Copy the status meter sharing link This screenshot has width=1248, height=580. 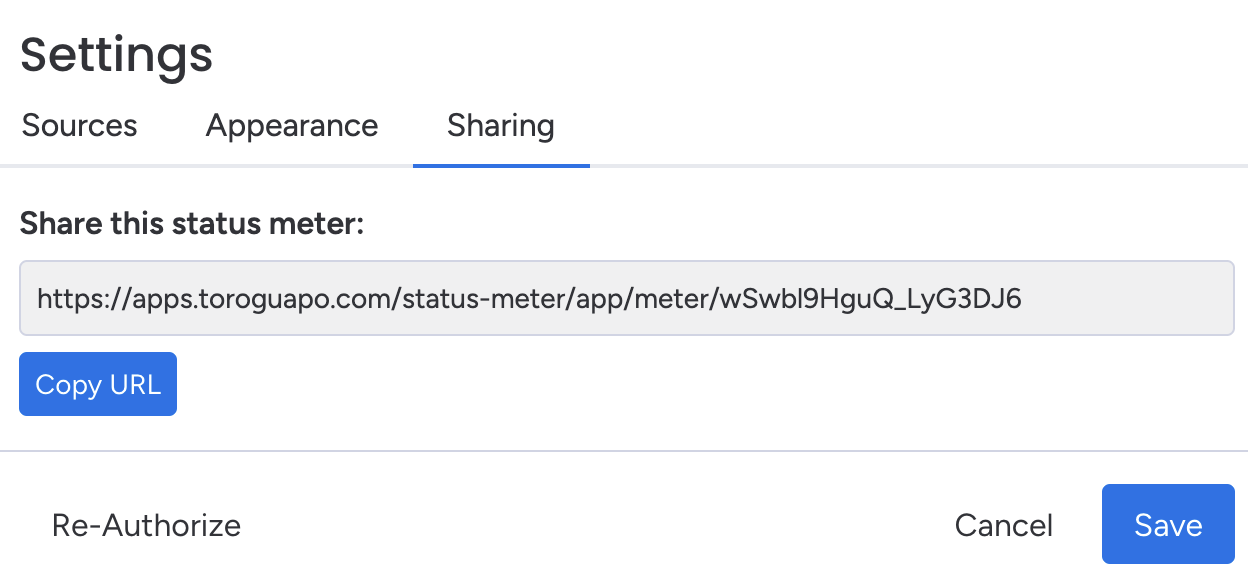pyautogui.click(x=97, y=383)
